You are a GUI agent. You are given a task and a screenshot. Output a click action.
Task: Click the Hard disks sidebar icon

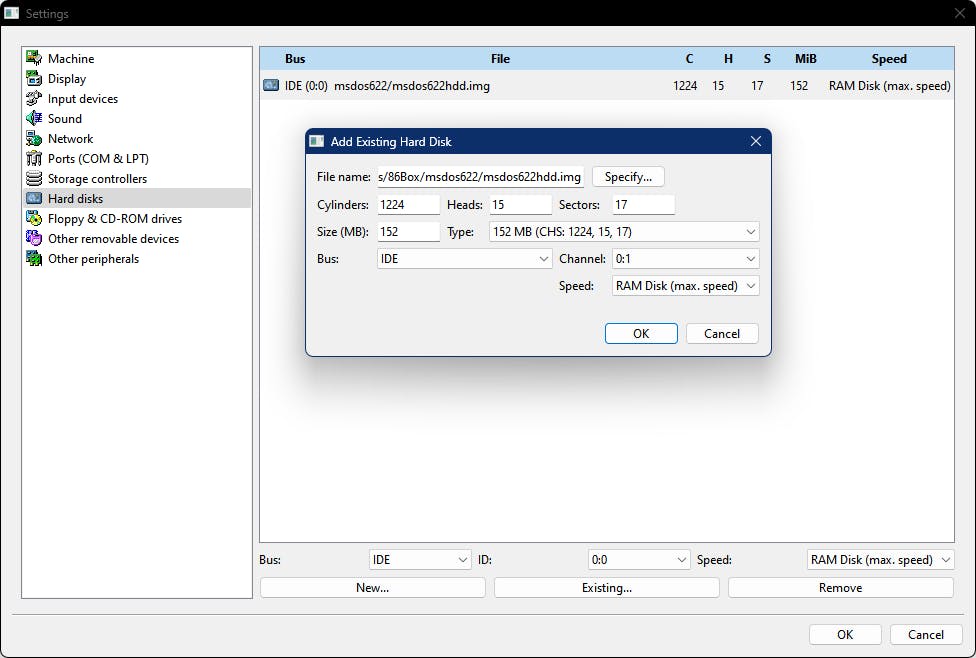[34, 198]
